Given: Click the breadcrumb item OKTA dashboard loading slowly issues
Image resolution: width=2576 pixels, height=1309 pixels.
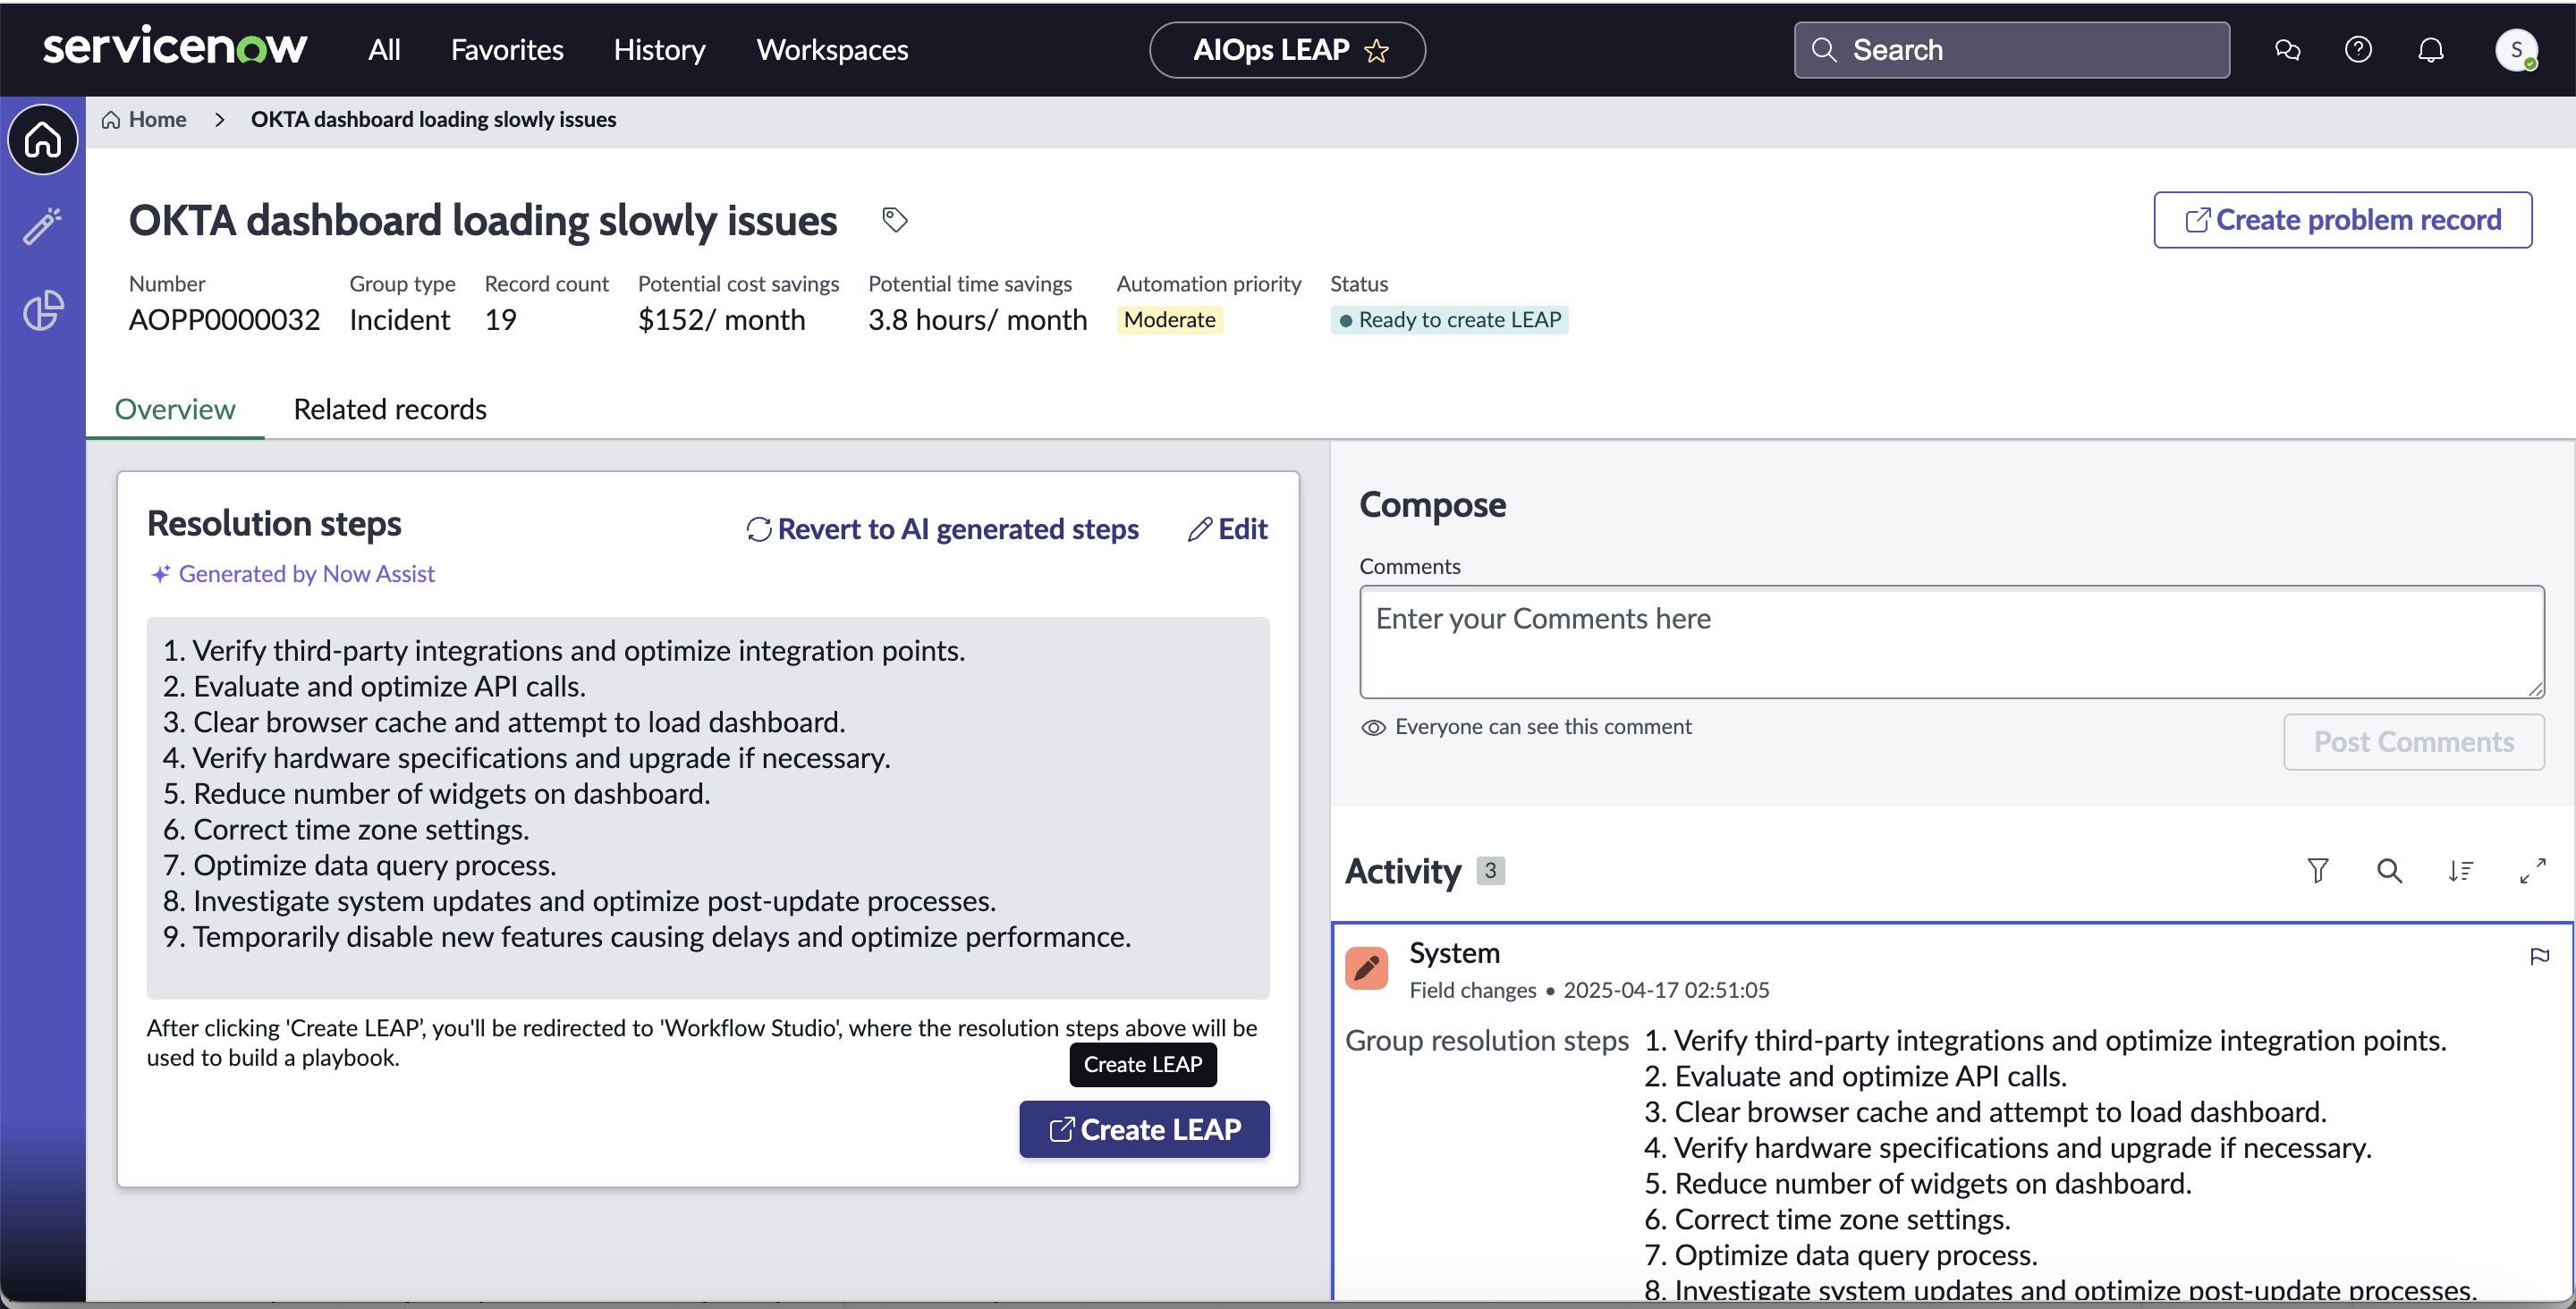Looking at the screenshot, I should 433,119.
